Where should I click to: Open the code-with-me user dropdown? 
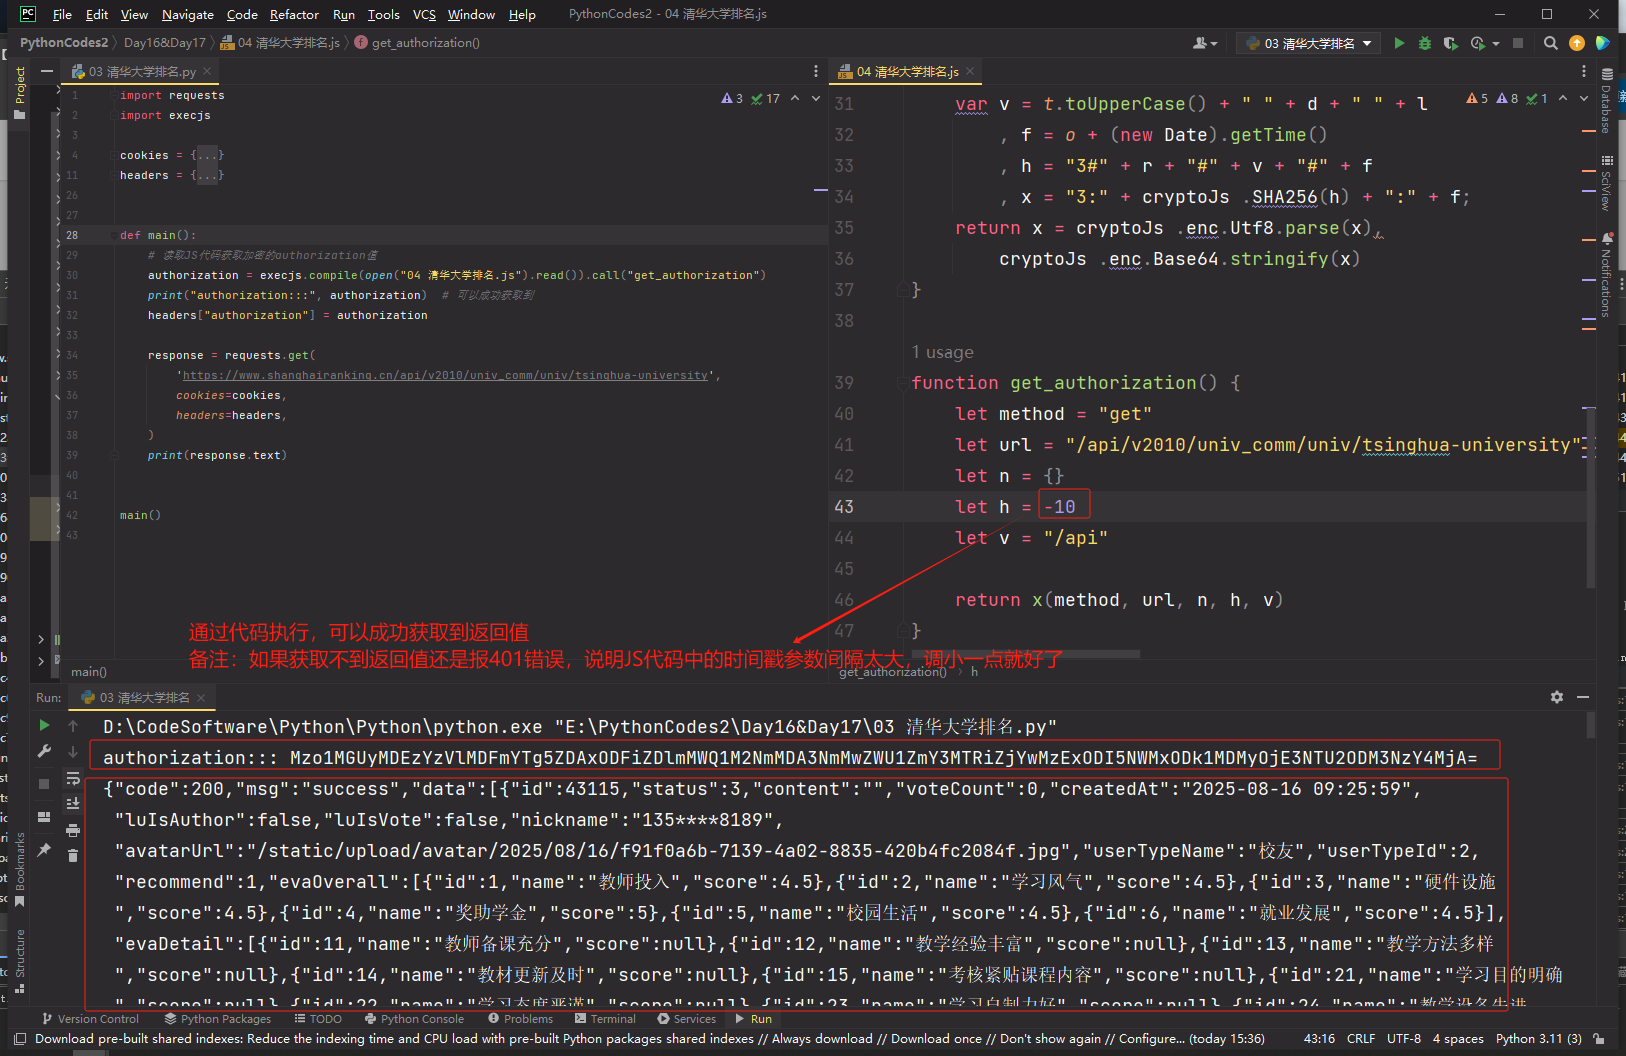pos(1205,43)
